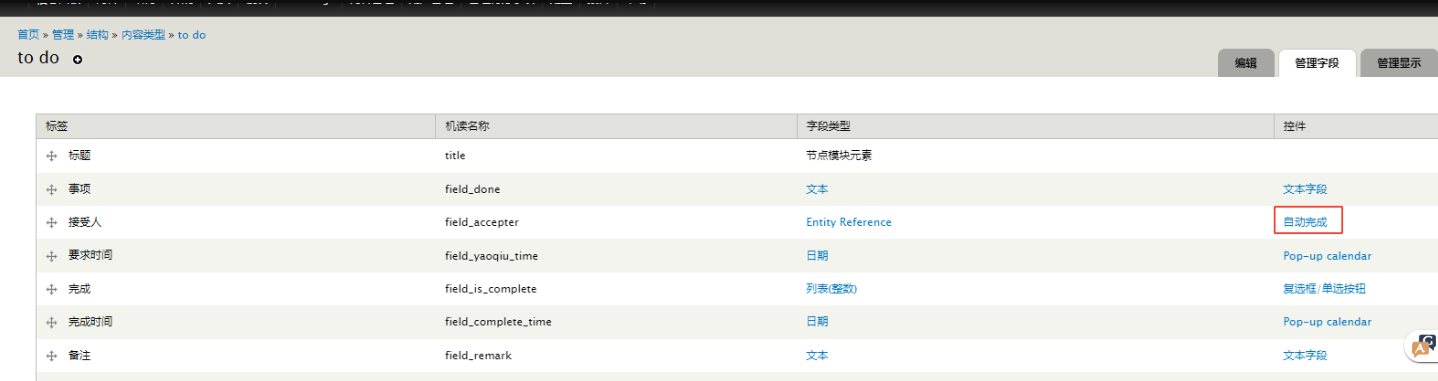Select machine name field_yaoqiu_time
1438x381 pixels.
click(x=491, y=256)
